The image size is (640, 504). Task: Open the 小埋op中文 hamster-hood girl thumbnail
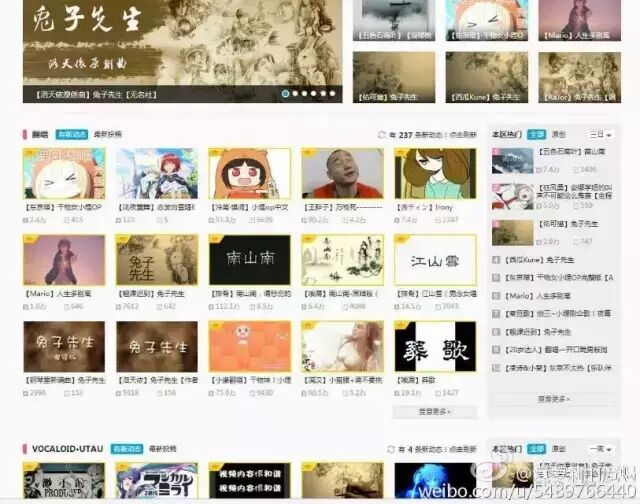(250, 173)
